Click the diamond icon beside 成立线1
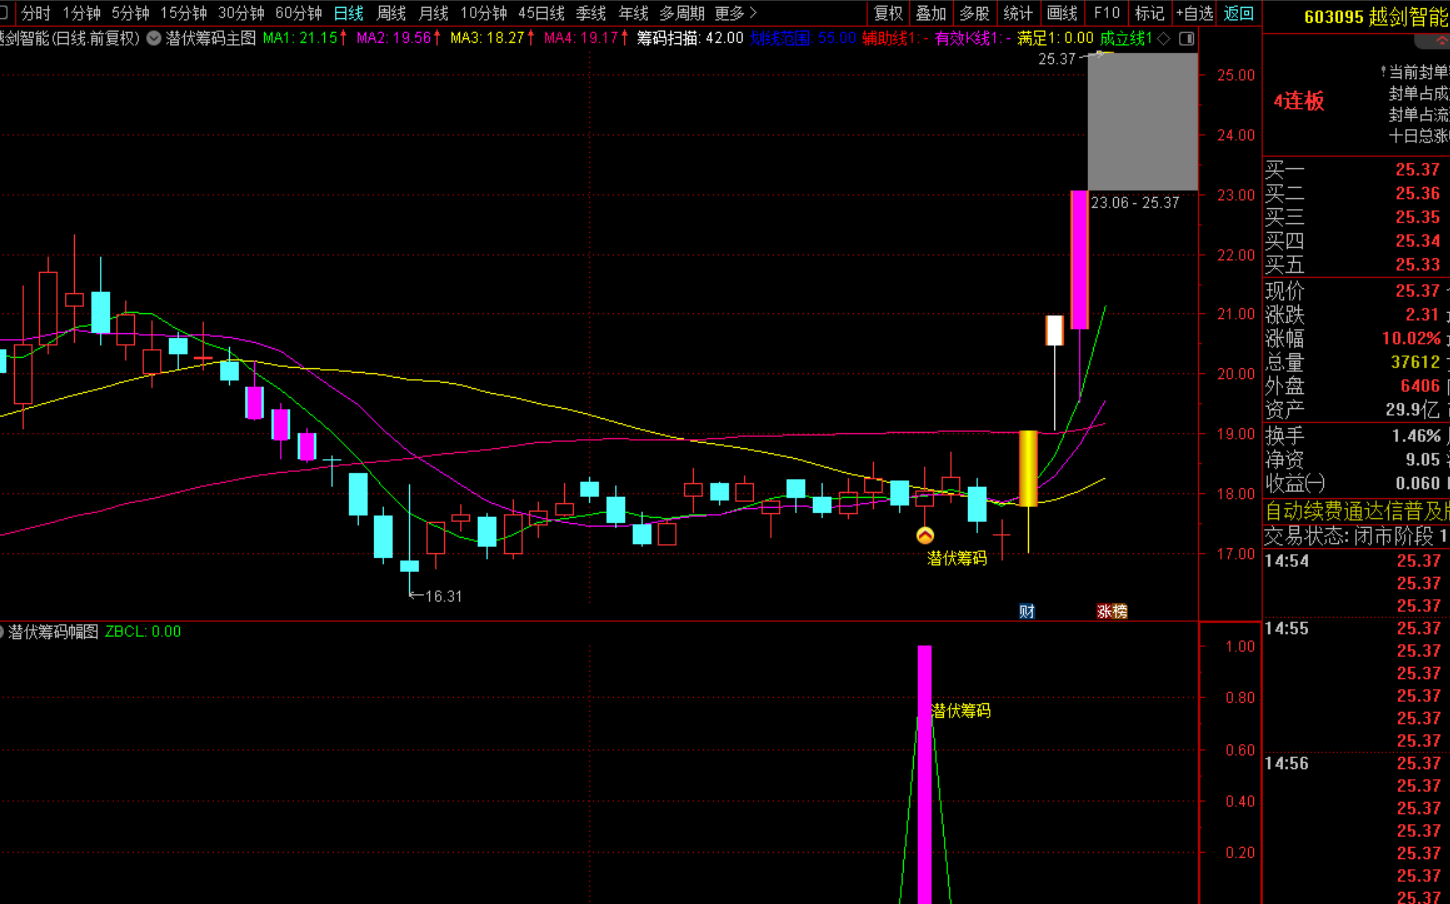 pos(1164,38)
